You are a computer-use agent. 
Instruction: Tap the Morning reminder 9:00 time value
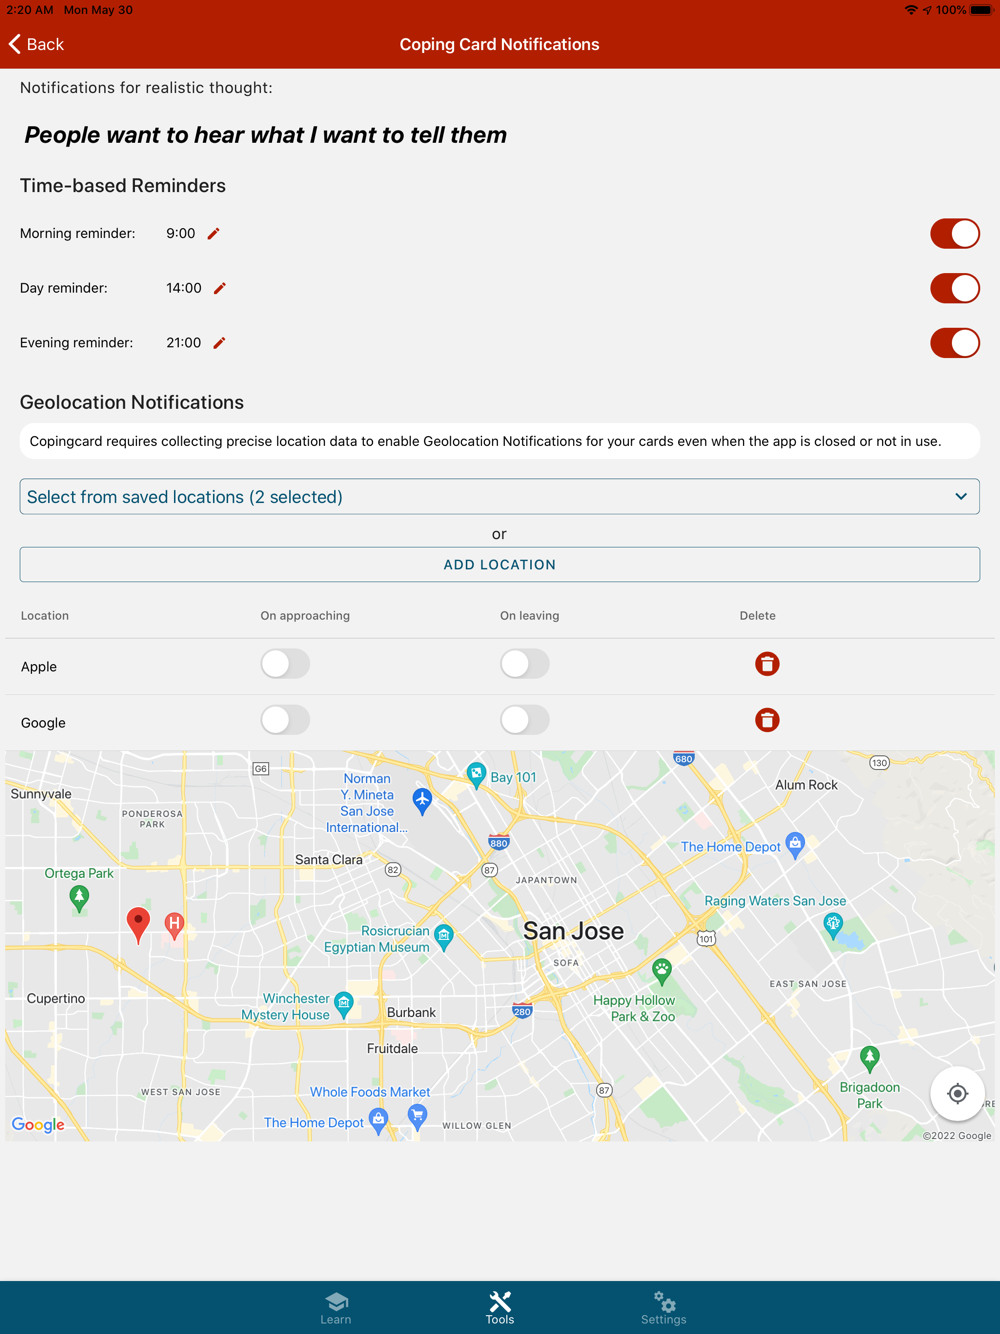point(181,234)
